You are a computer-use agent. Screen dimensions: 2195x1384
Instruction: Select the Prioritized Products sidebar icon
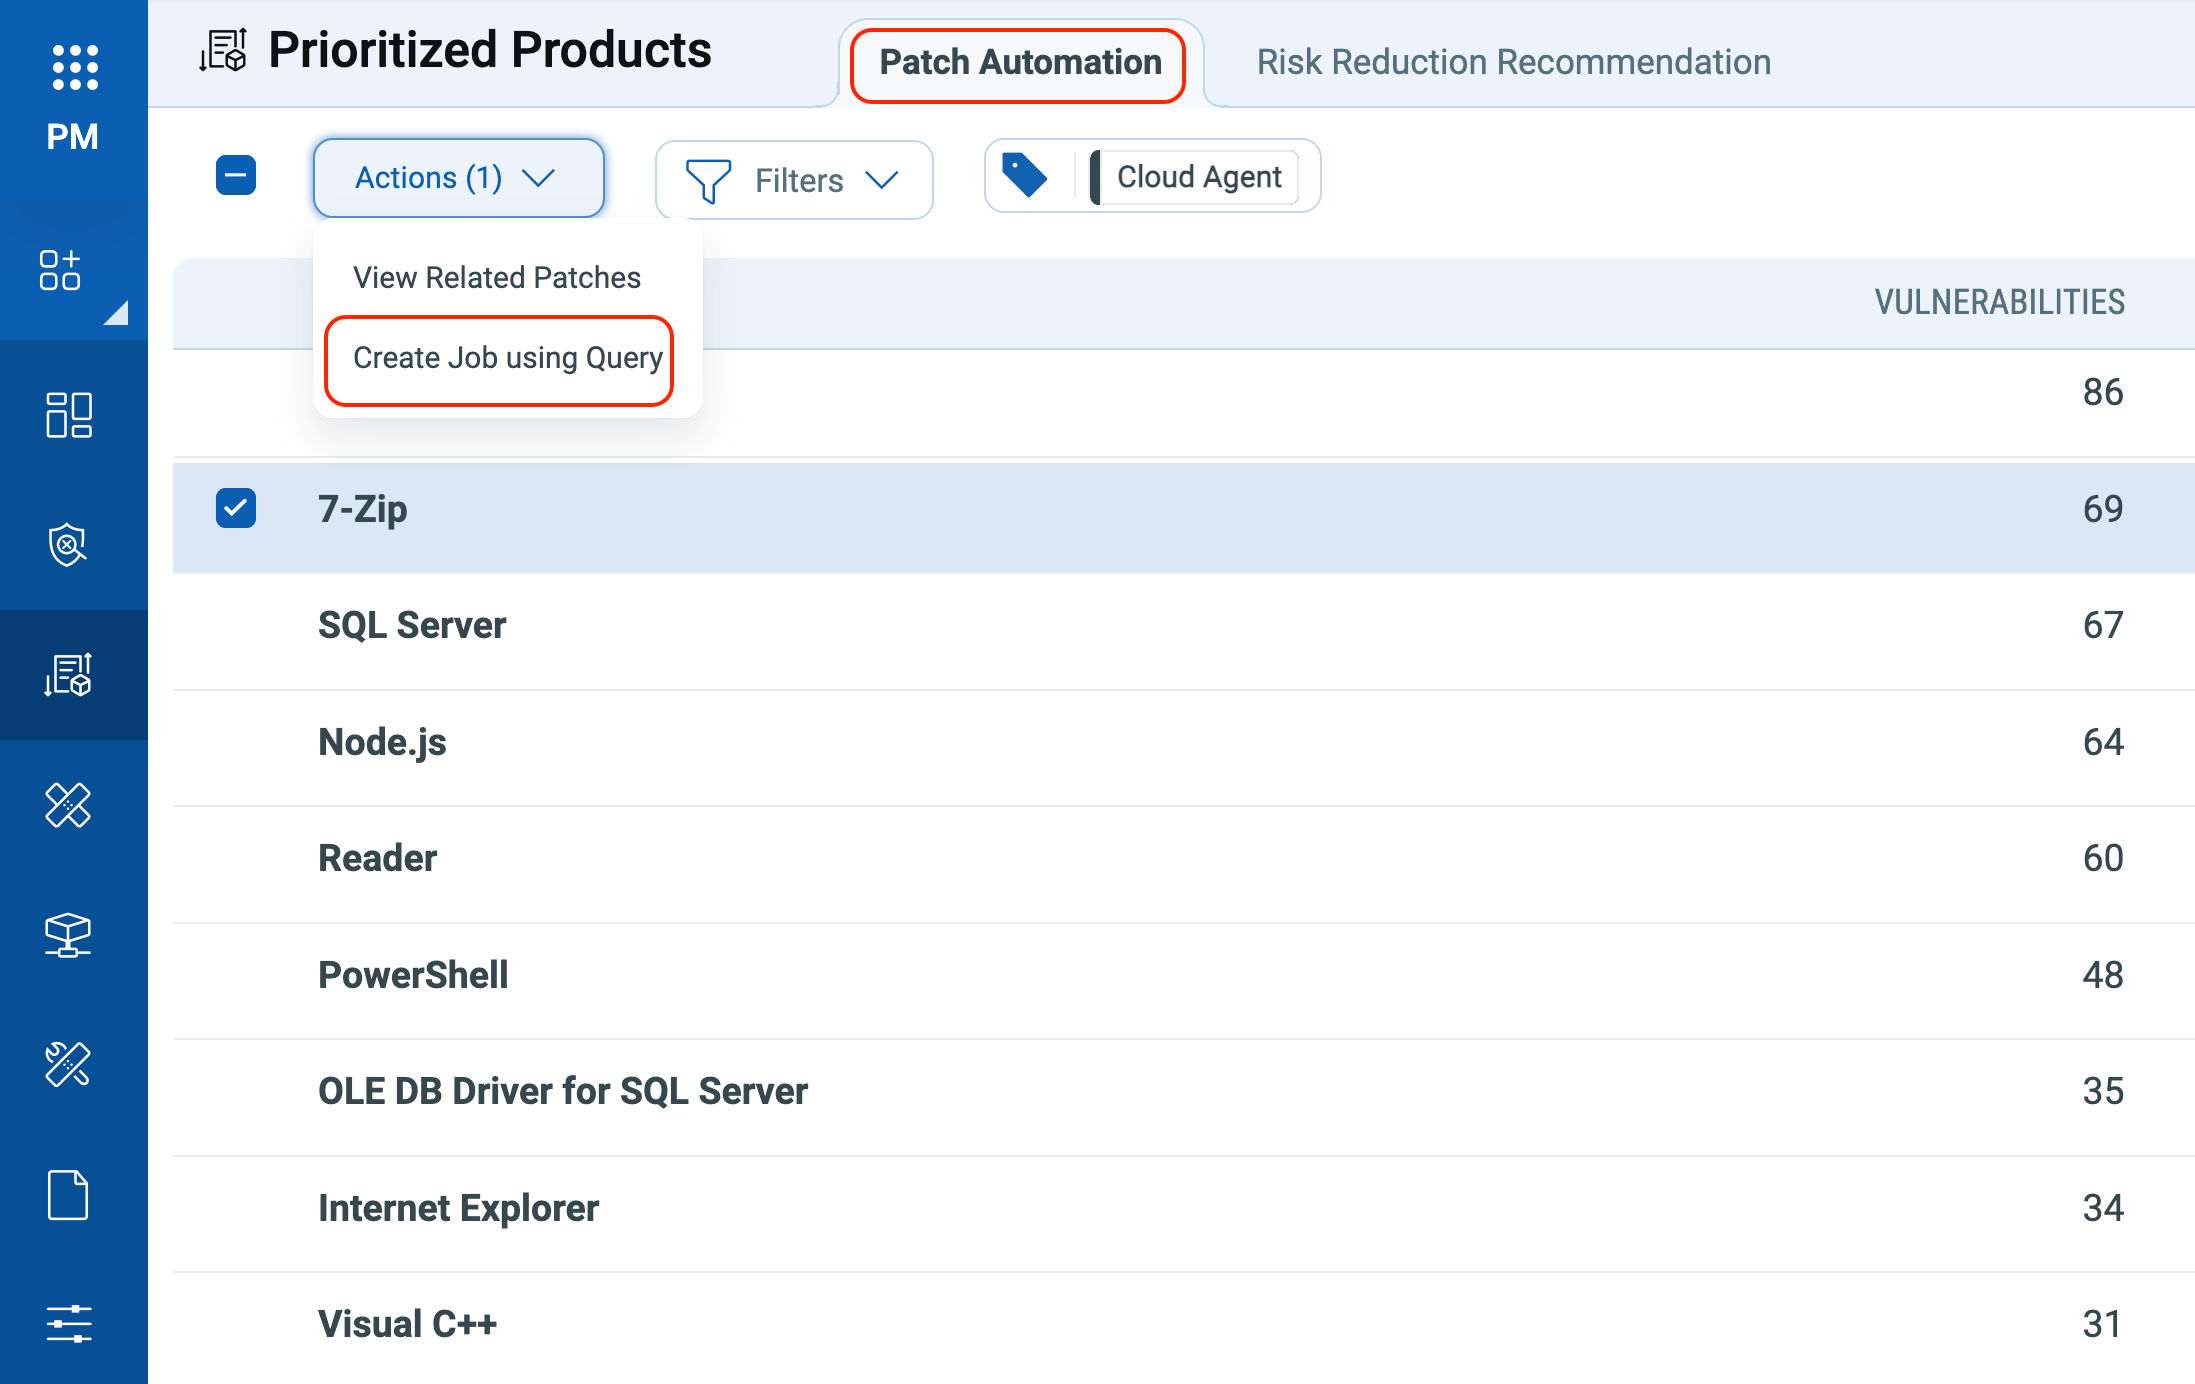tap(68, 675)
